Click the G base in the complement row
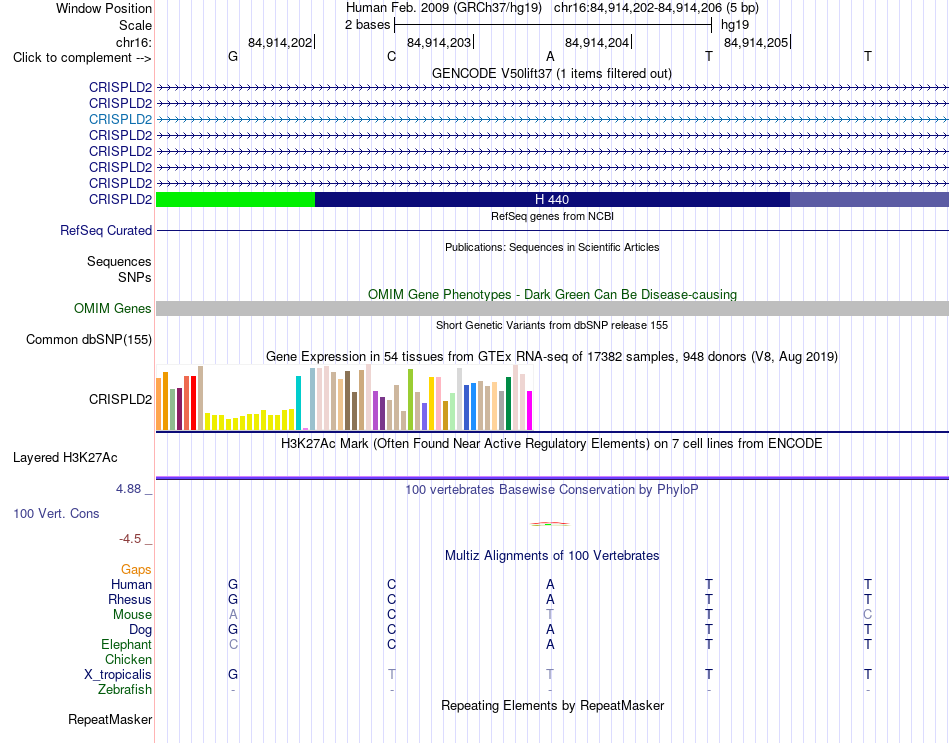 233,56
